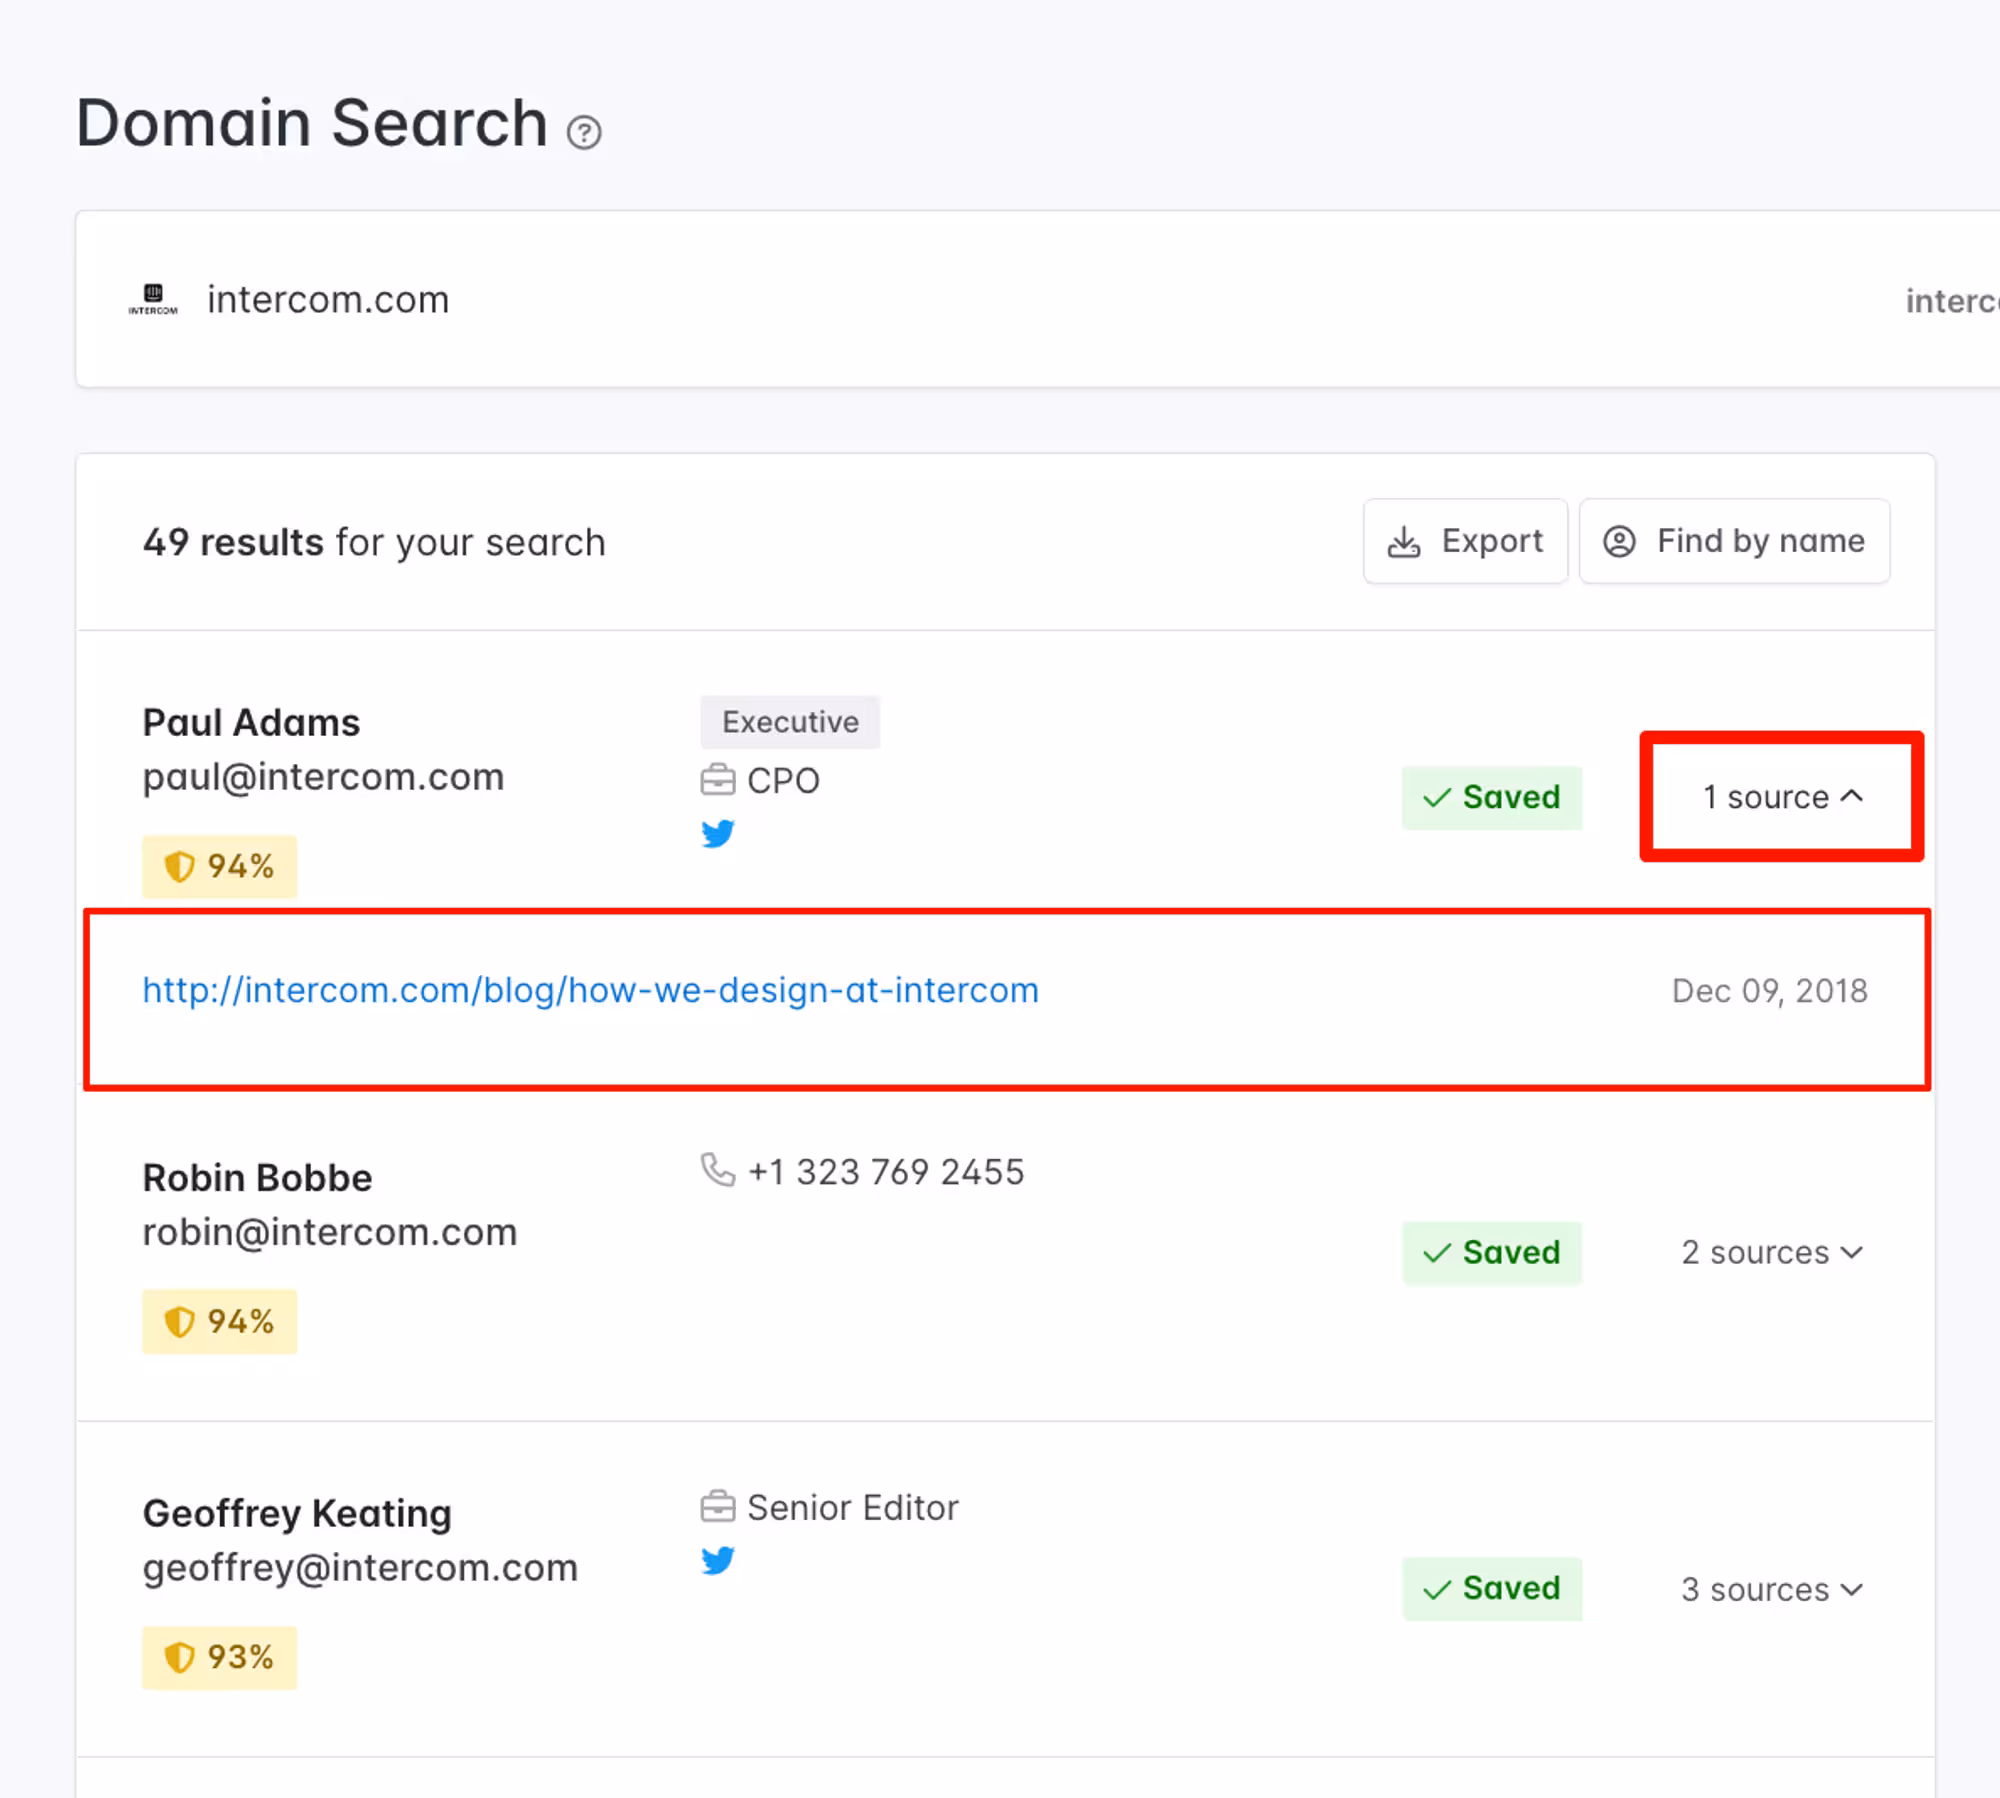Click the help question mark beside Domain Search
Image resolution: width=2000 pixels, height=1798 pixels.
(584, 132)
